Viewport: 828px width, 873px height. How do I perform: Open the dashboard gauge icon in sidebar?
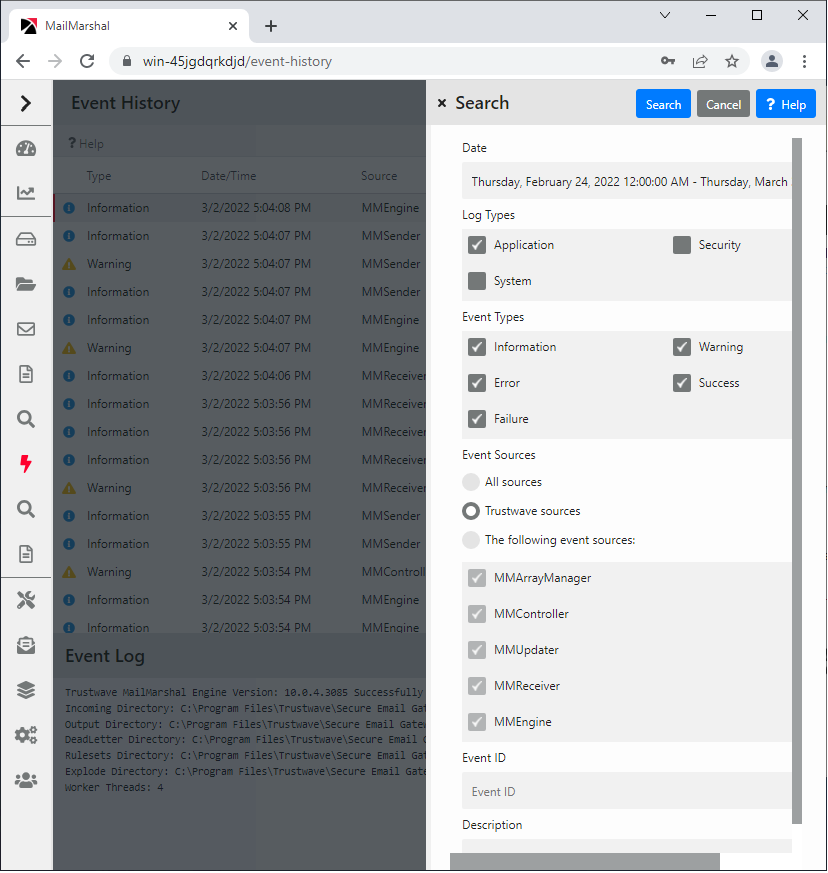pyautogui.click(x=26, y=149)
